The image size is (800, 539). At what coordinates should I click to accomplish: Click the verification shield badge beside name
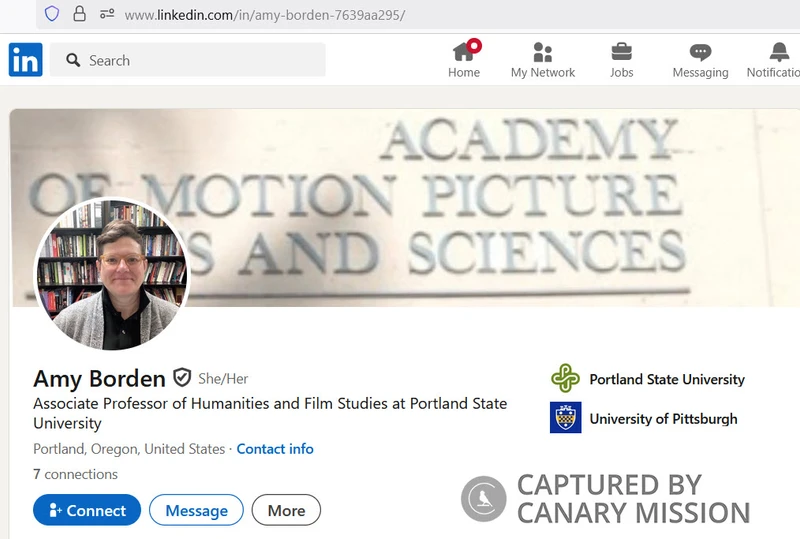pyautogui.click(x=182, y=378)
